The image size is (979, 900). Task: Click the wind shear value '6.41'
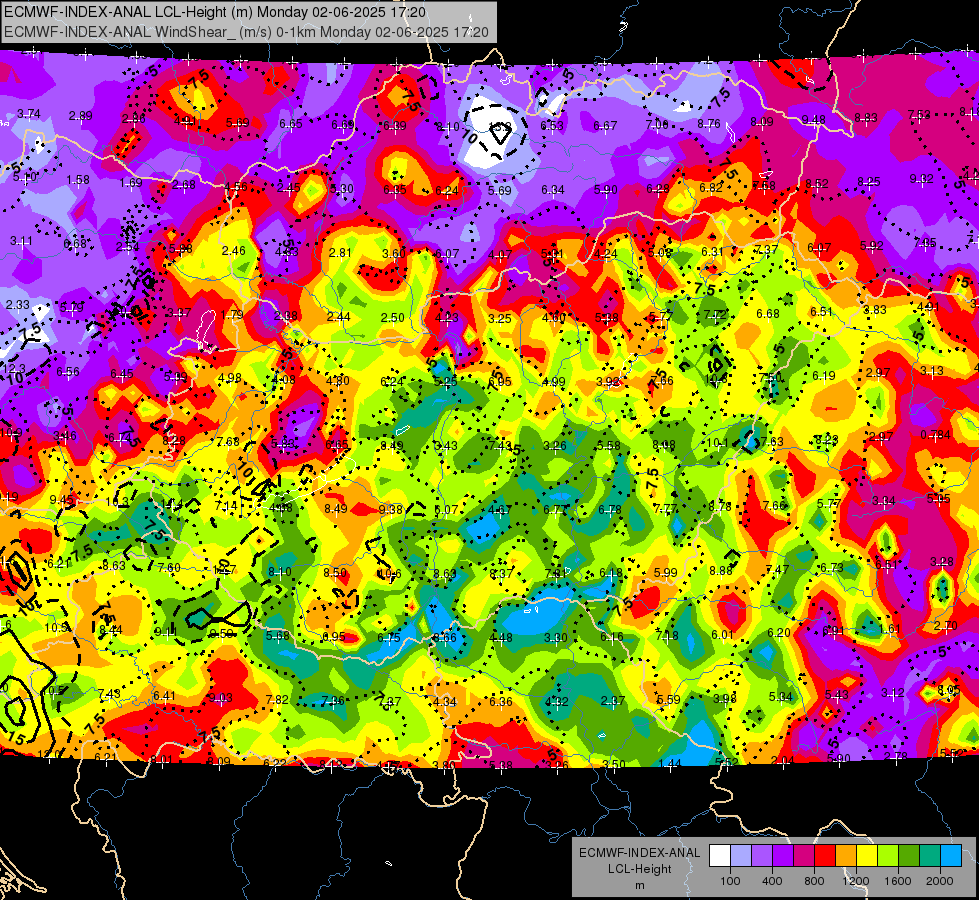[x=164, y=696]
